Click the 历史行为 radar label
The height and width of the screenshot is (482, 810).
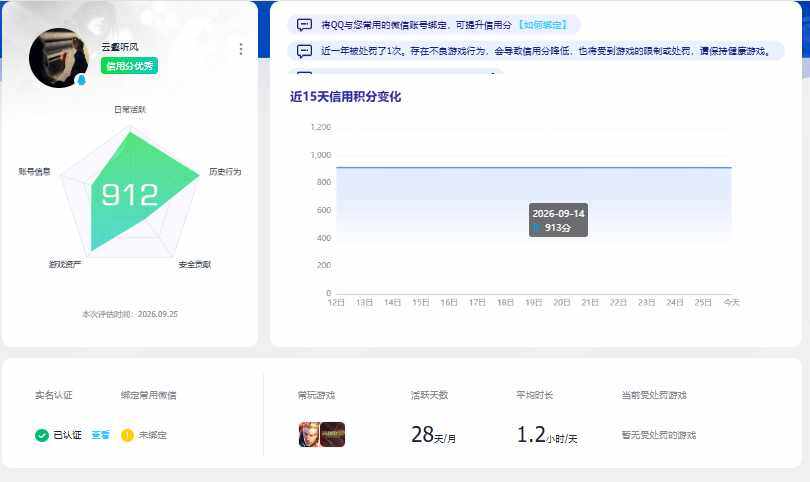click(225, 172)
